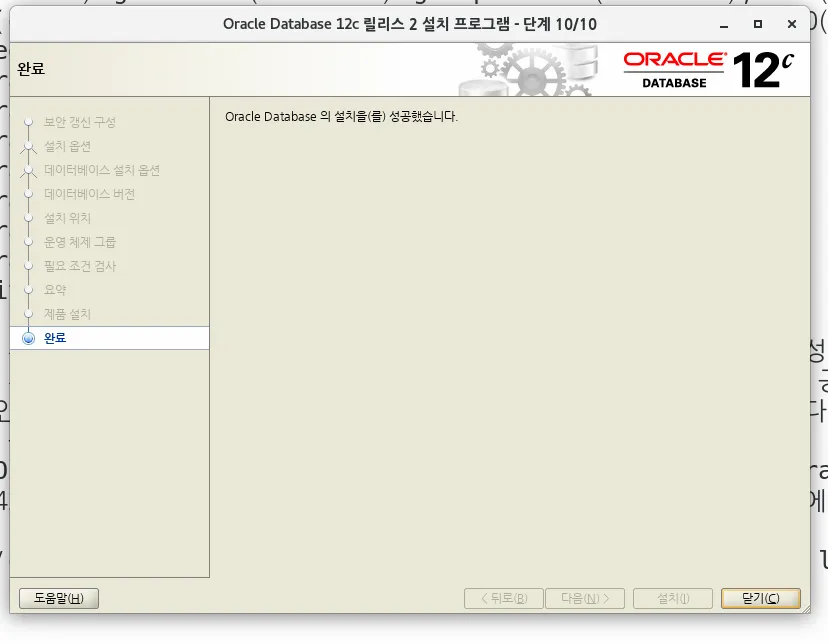Viewport: 828px width, 644px height.
Task: Maximize the installer window
Action: [x=758, y=24]
